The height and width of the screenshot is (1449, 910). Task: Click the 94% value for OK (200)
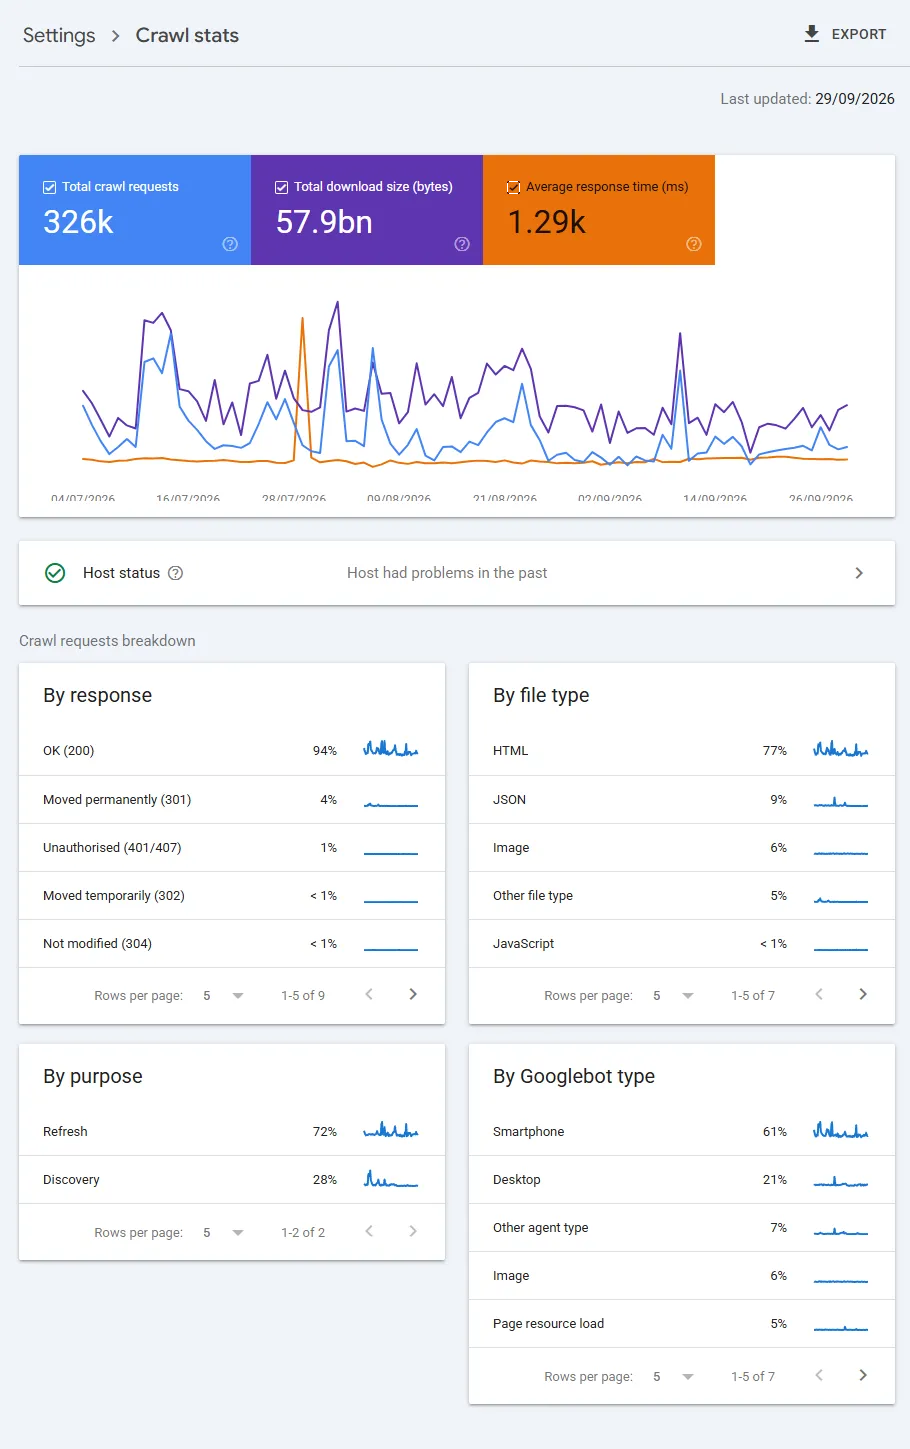325,750
